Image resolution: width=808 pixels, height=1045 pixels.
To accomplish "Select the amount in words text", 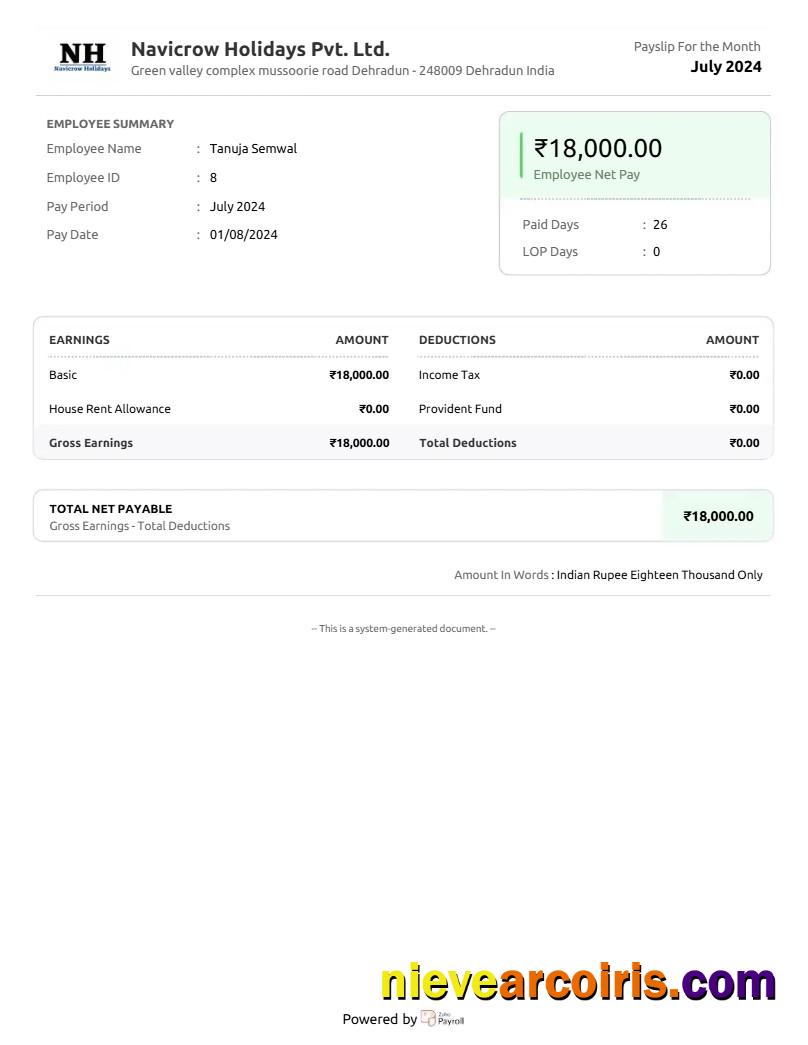I will [x=659, y=575].
